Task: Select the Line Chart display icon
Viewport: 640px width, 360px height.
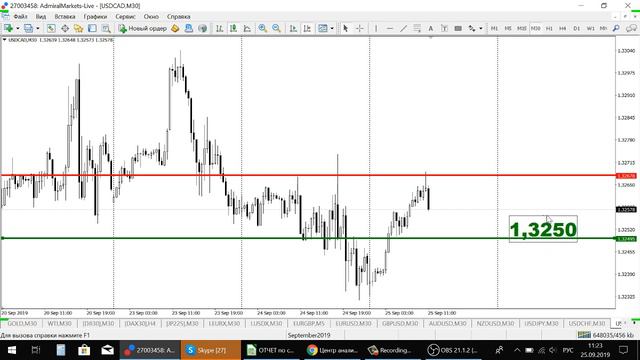Action: (247, 28)
